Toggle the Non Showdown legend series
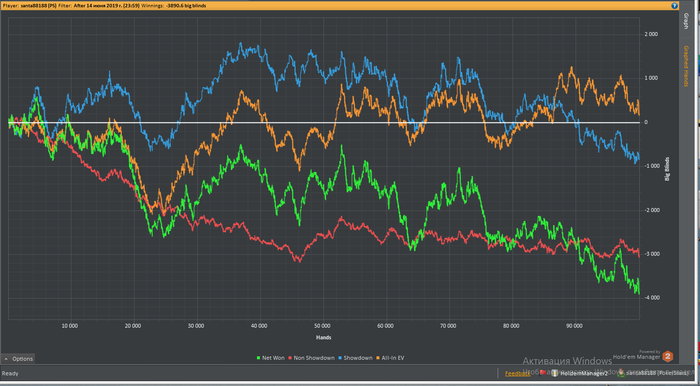The image size is (700, 386). [311, 358]
